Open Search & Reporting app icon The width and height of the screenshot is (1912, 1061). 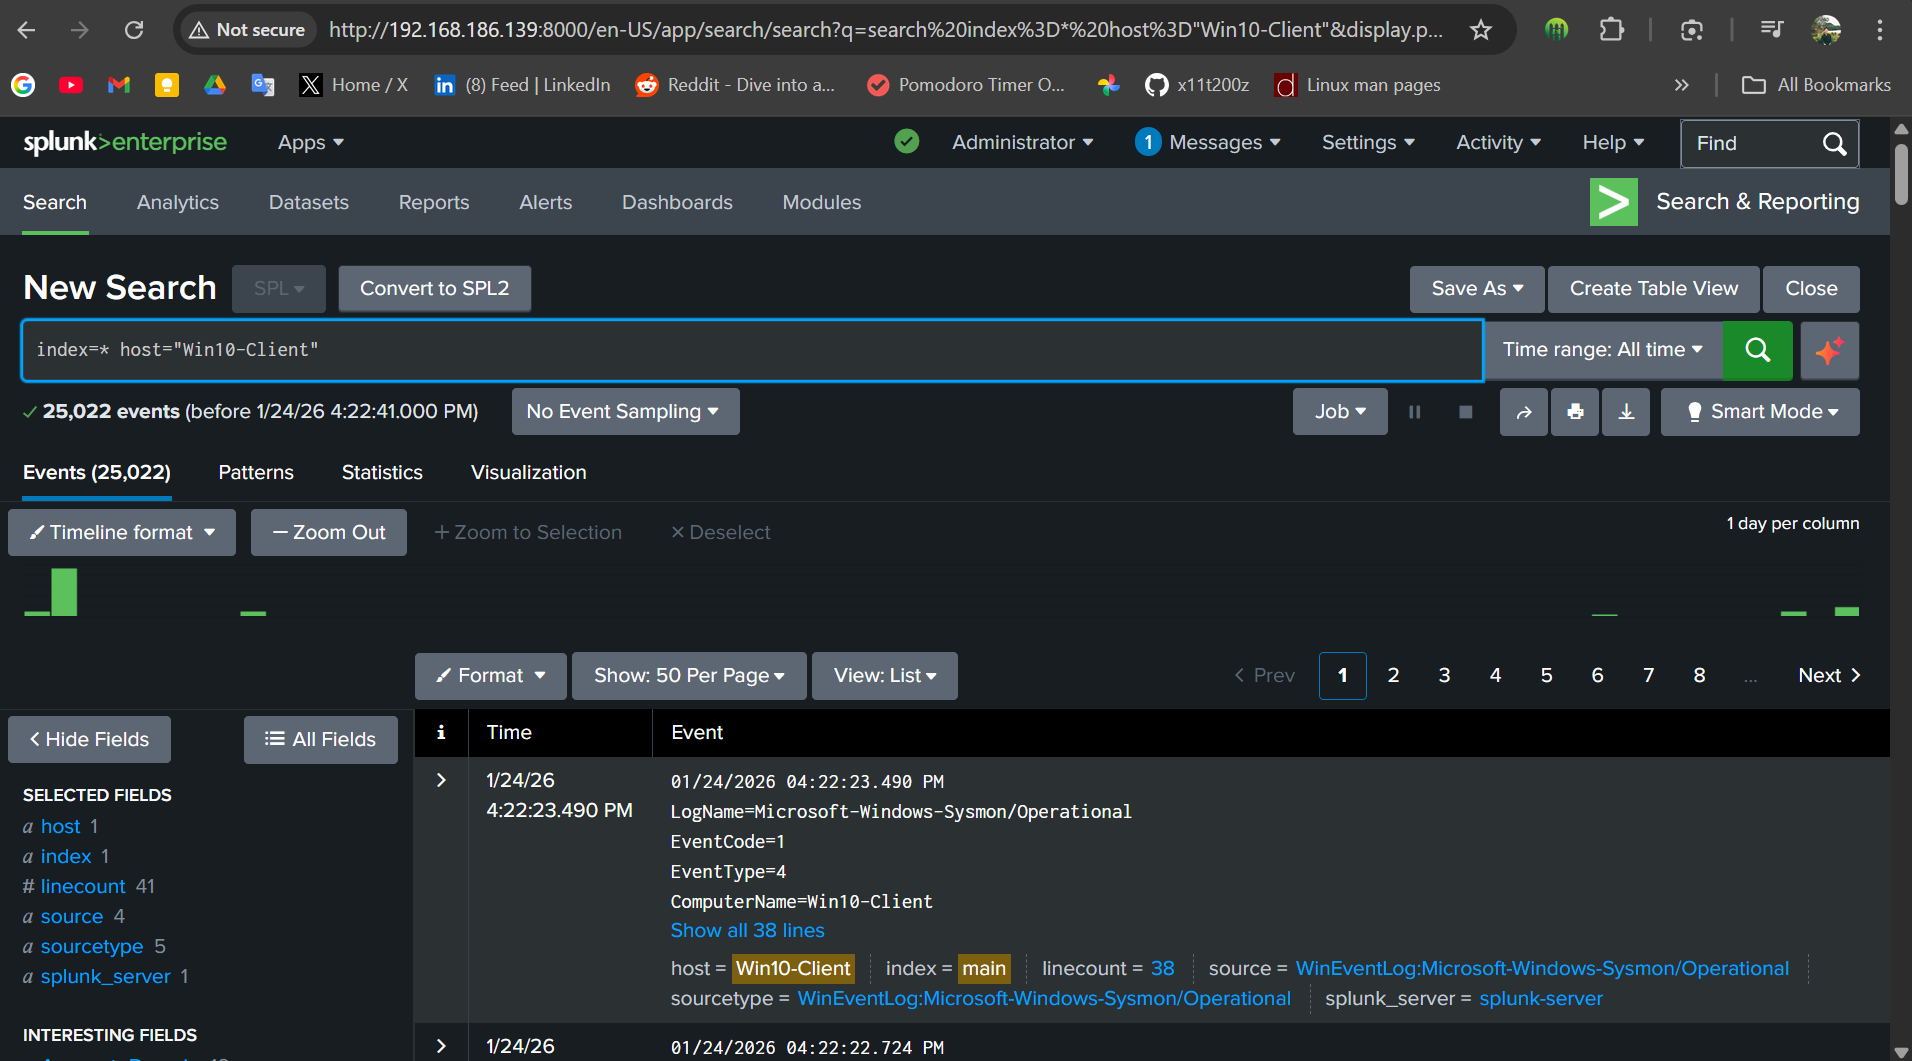pos(1613,202)
